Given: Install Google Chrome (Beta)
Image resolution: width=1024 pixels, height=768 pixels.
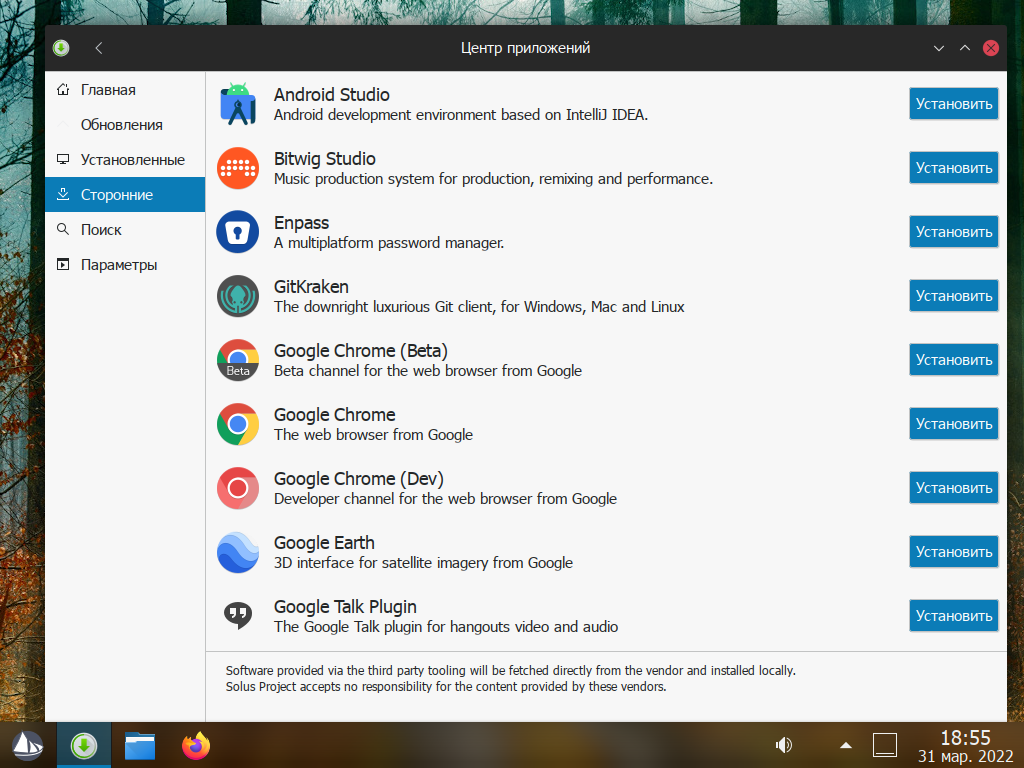Looking at the screenshot, I should tap(953, 360).
